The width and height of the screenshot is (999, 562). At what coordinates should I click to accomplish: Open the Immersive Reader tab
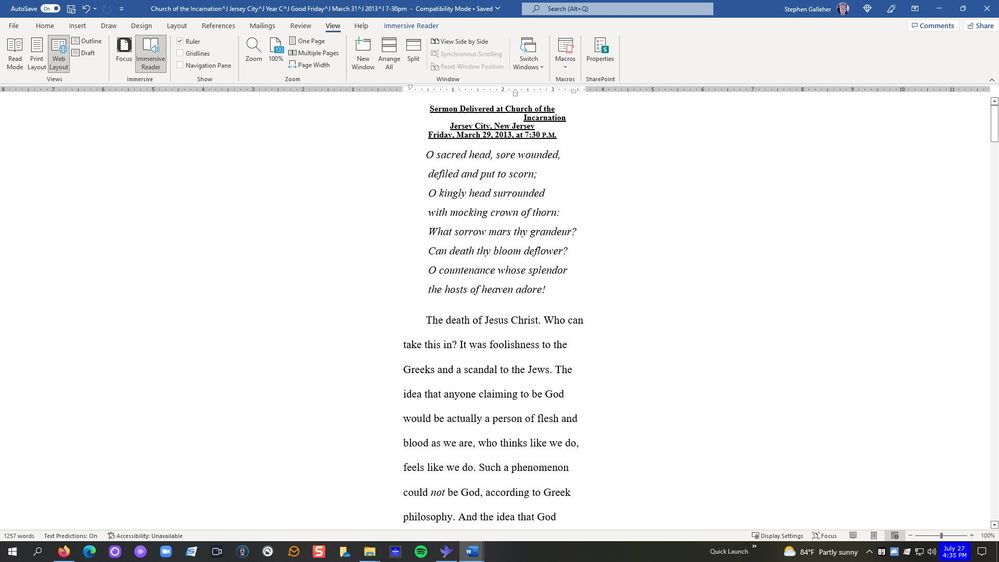coord(411,25)
